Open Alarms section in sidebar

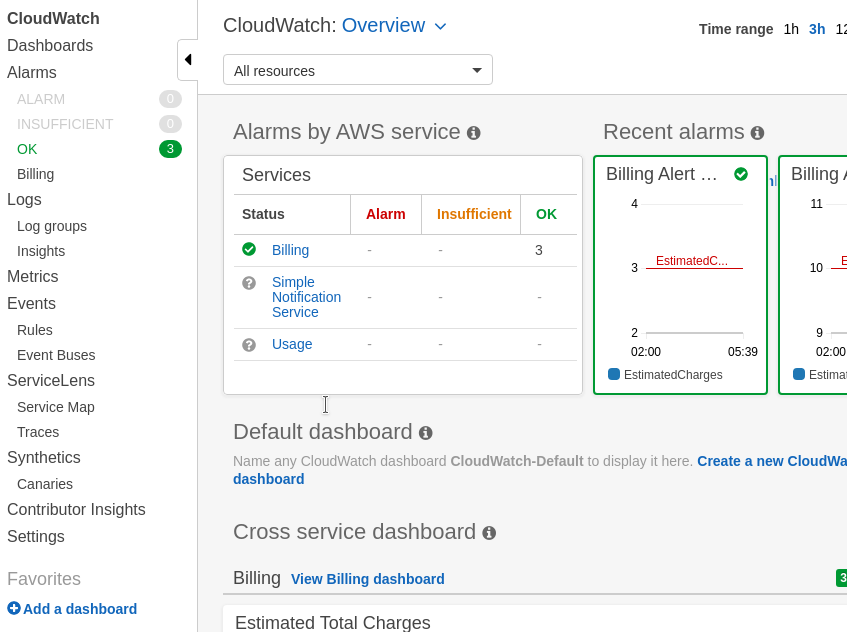32,72
